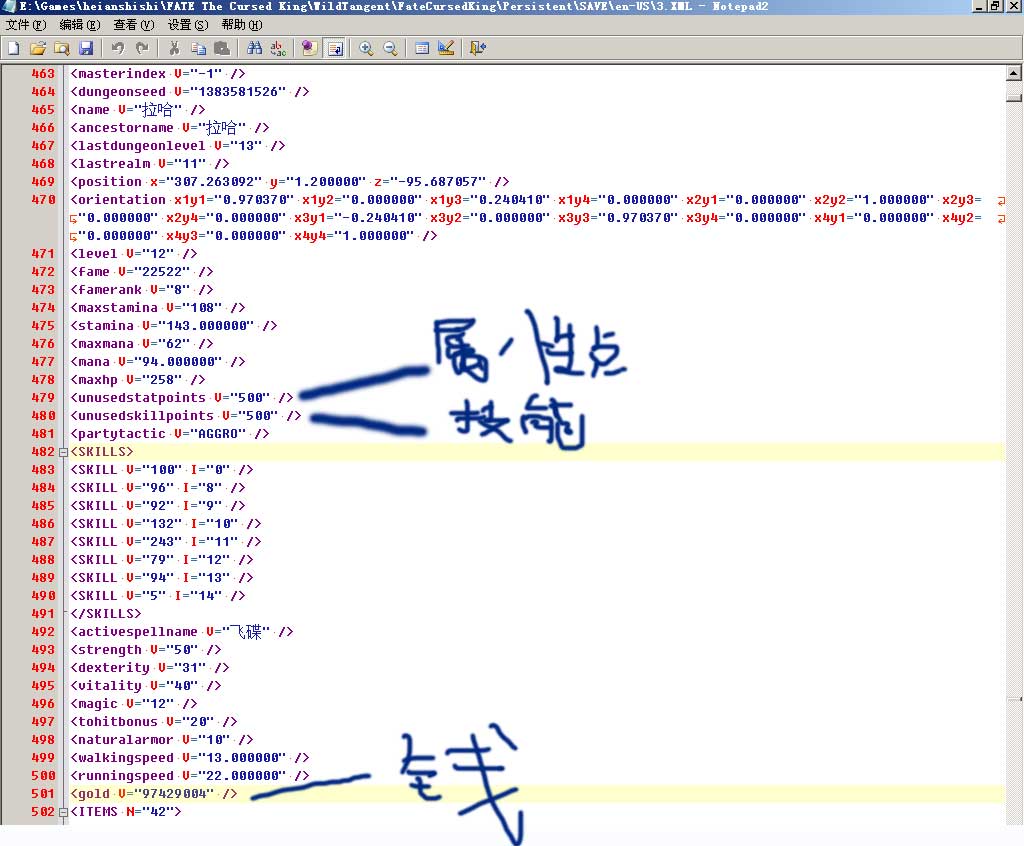Click the lastdungeonlevel V="13" line
Screen dimensions: 1024x846
point(178,146)
